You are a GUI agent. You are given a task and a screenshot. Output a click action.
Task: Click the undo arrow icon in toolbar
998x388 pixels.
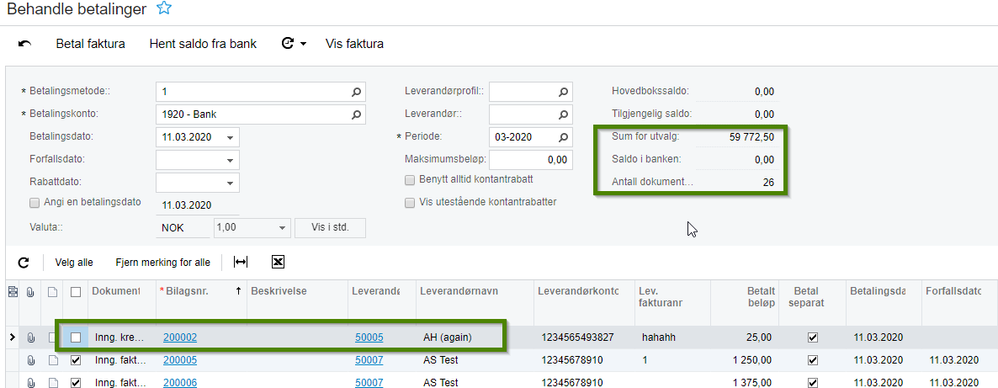tap(25, 44)
